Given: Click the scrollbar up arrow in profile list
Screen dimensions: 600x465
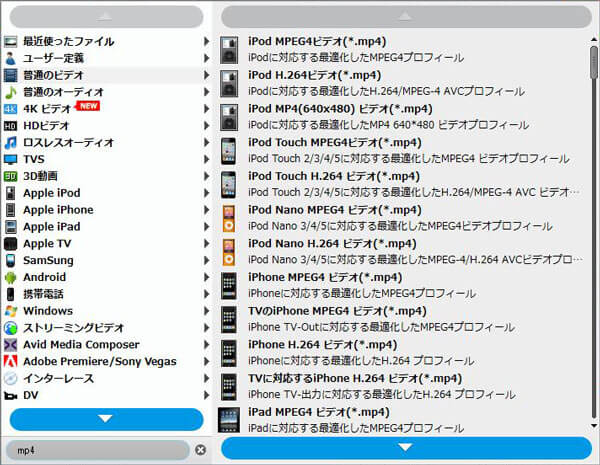Looking at the screenshot, I should [593, 39].
